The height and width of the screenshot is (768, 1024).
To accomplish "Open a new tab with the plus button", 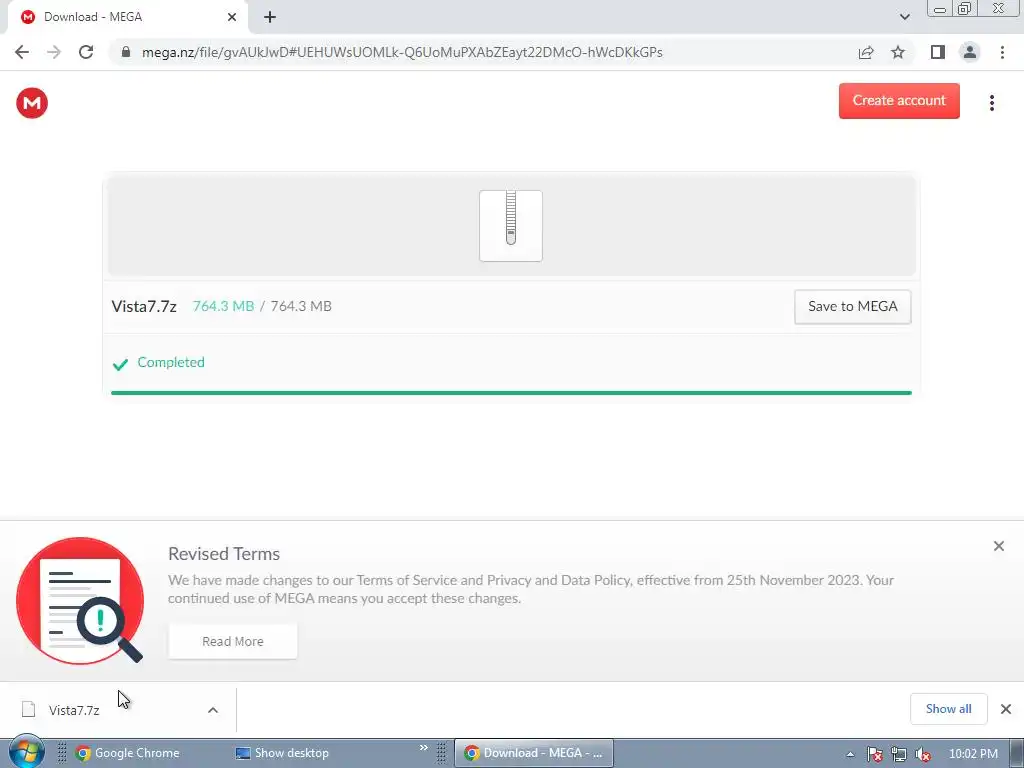I will 270,17.
